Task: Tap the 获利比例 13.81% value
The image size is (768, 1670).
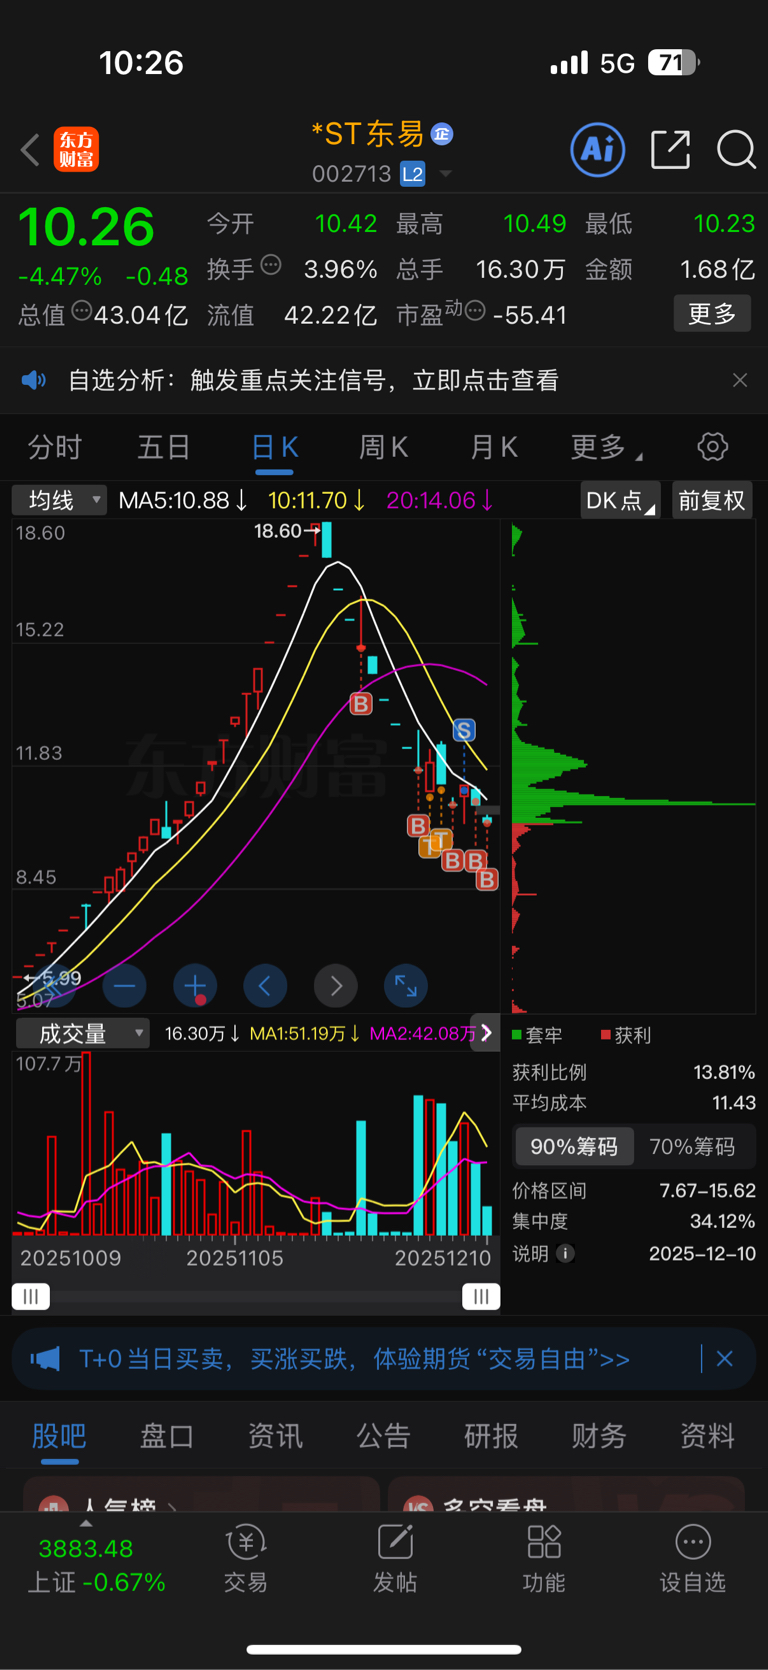Action: tap(724, 1072)
